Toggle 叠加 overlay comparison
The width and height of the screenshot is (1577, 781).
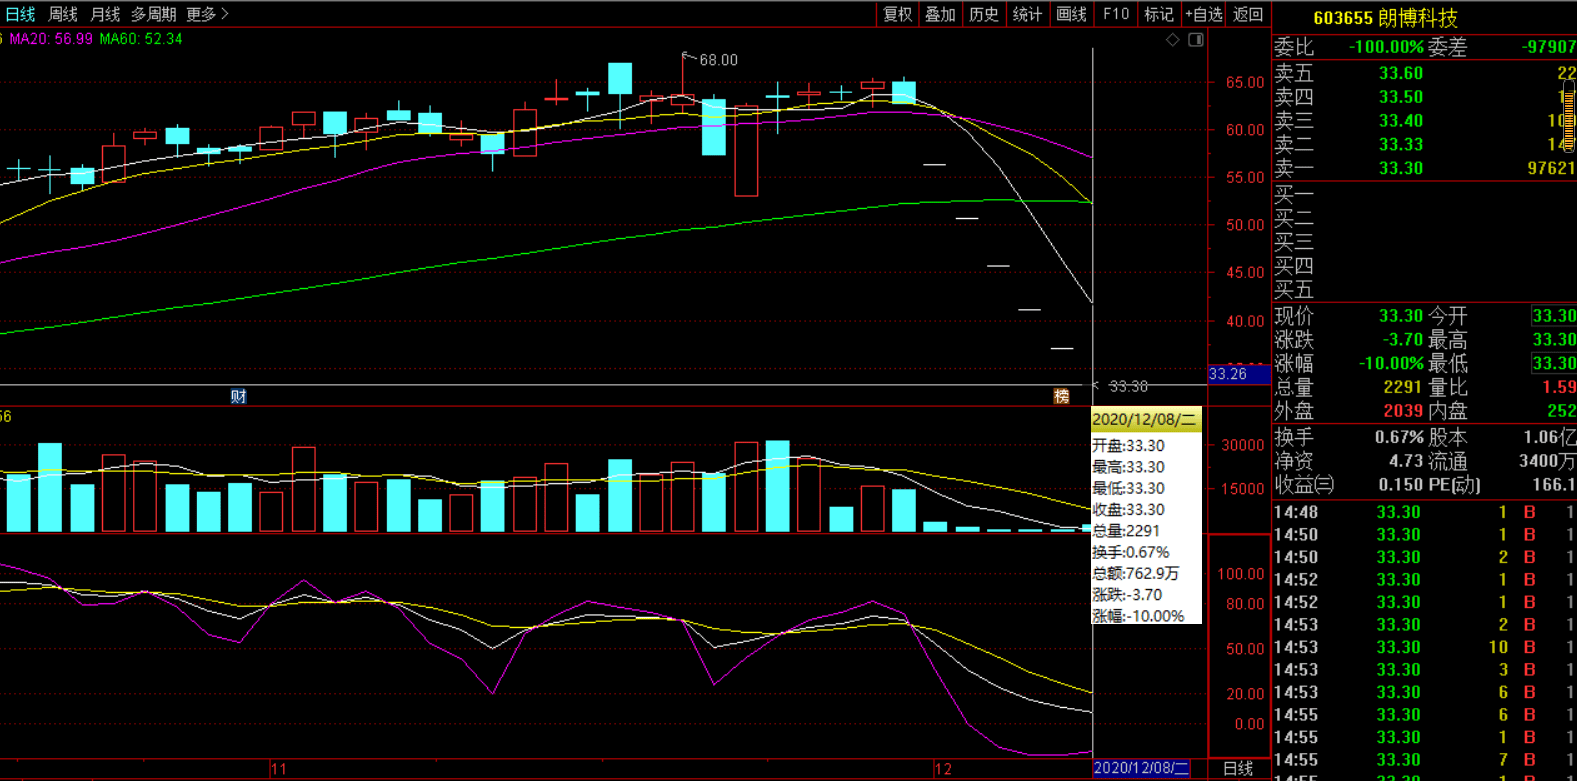tap(940, 14)
